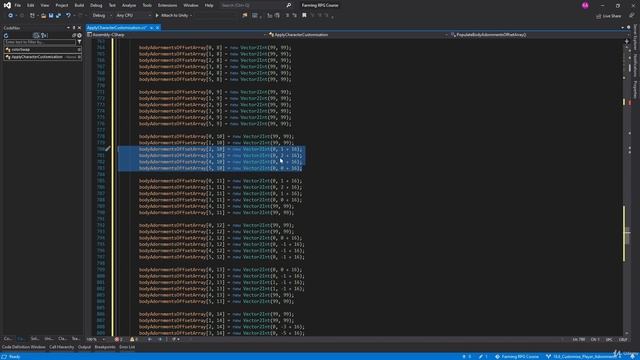Image resolution: width=640 pixels, height=360 pixels.
Task: Click the Attach to Unity button
Action: pos(171,16)
